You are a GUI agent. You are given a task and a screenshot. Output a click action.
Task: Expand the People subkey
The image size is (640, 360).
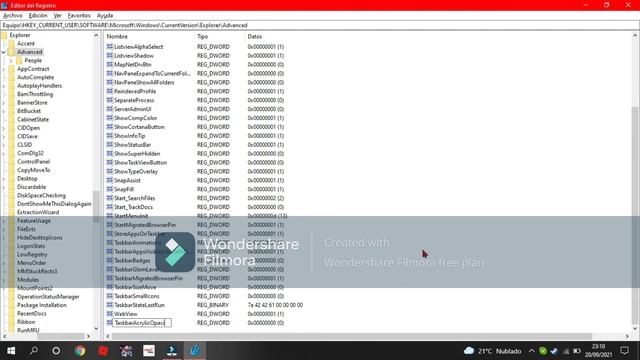click(x=11, y=61)
